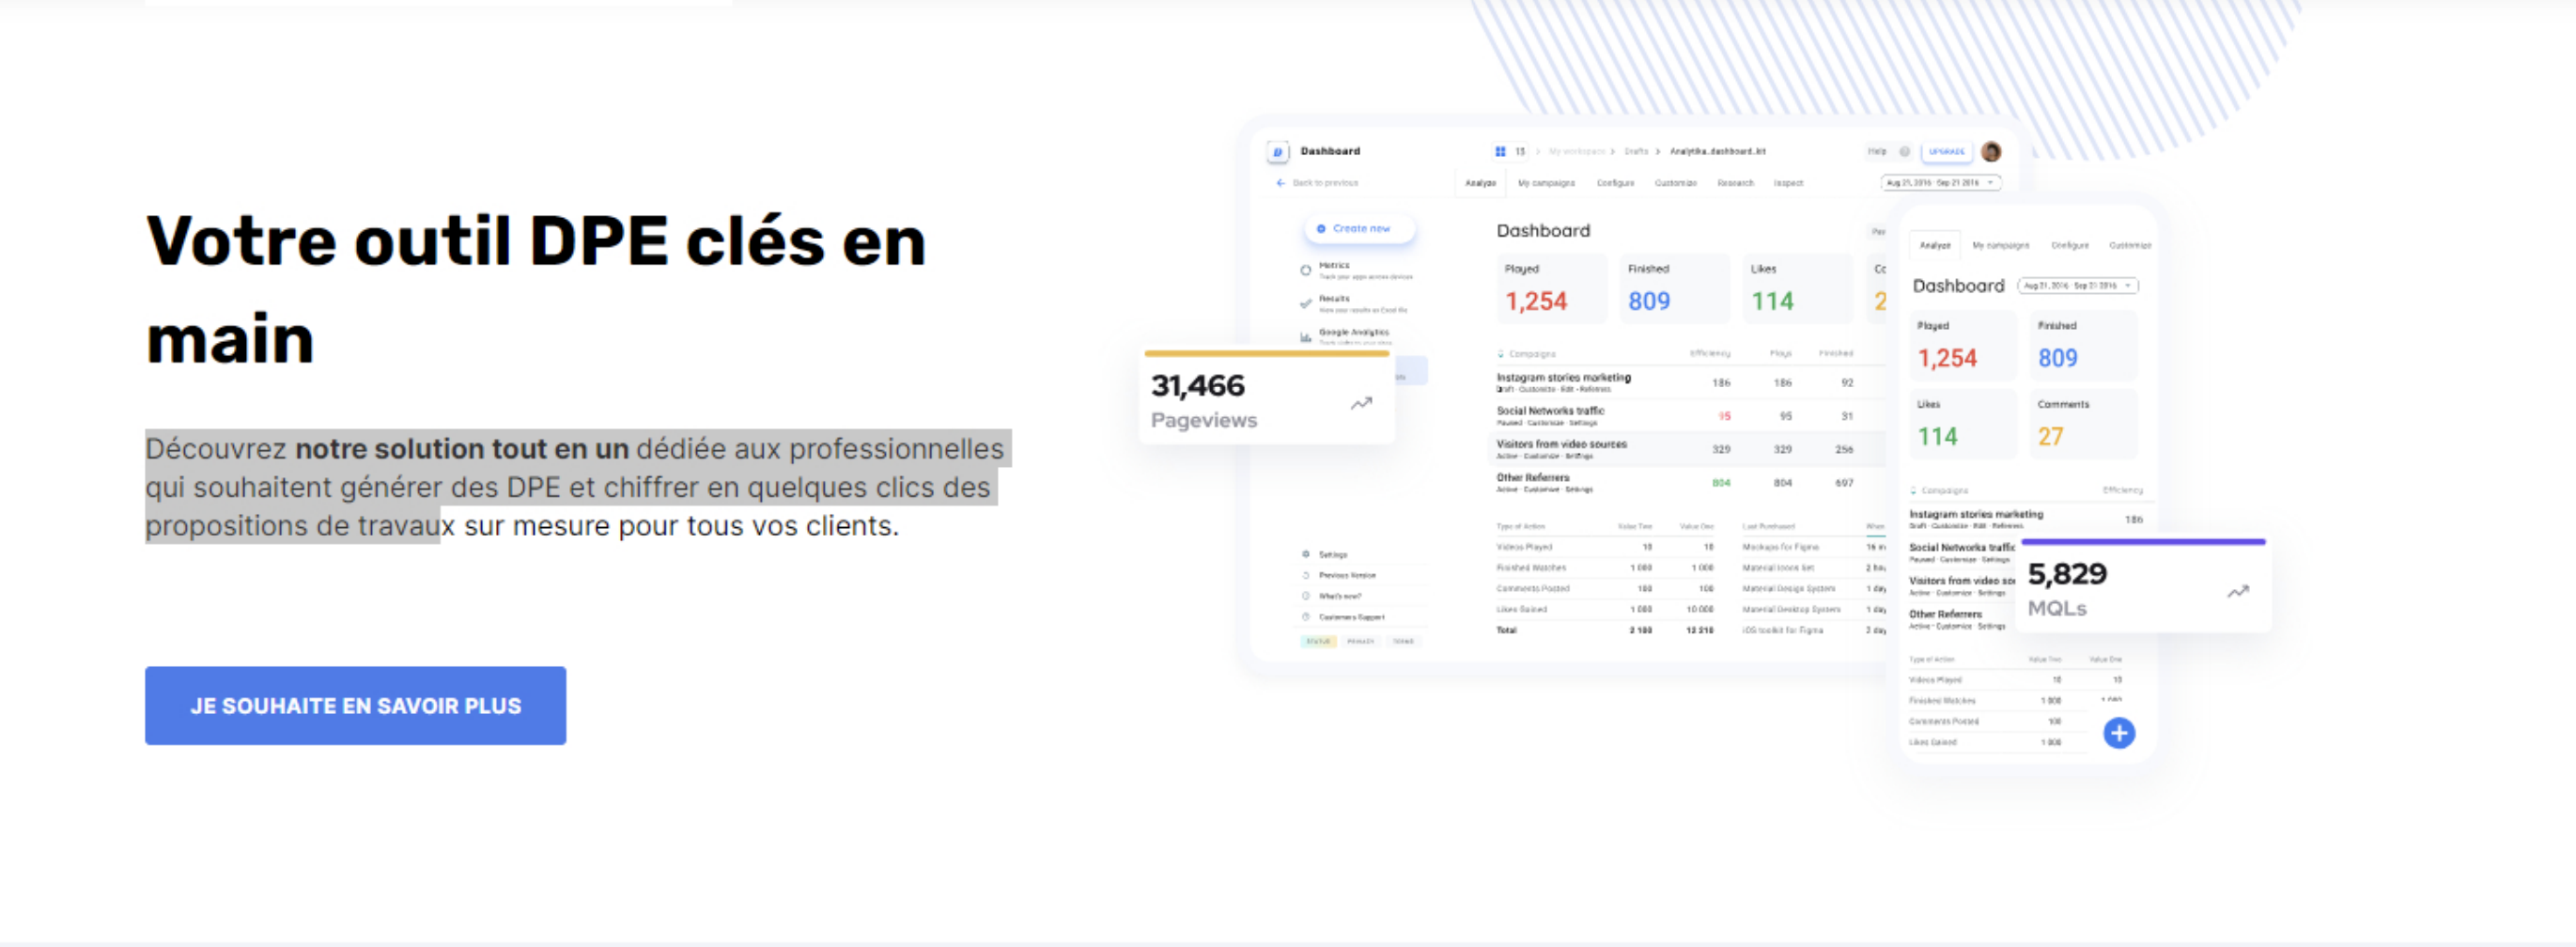
Task: Open the Google Analytics sidebar item
Action: point(1352,333)
